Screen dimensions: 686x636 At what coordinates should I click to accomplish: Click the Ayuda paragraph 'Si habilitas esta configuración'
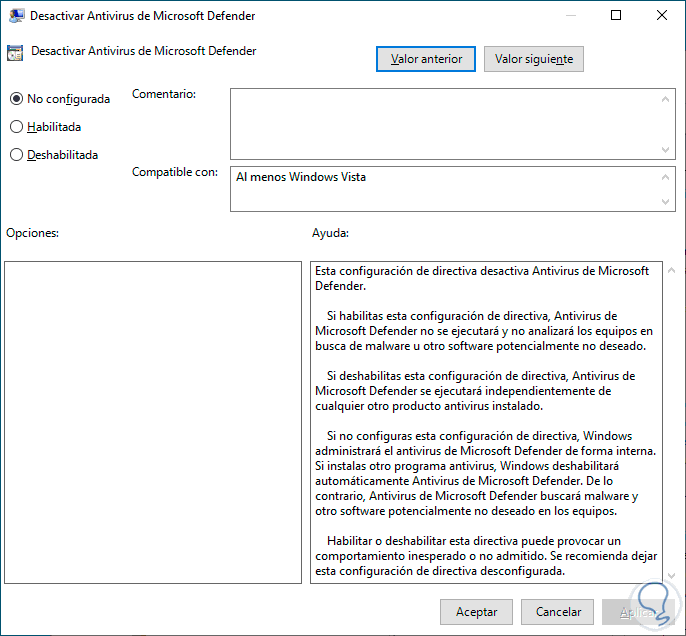pyautogui.click(x=484, y=331)
